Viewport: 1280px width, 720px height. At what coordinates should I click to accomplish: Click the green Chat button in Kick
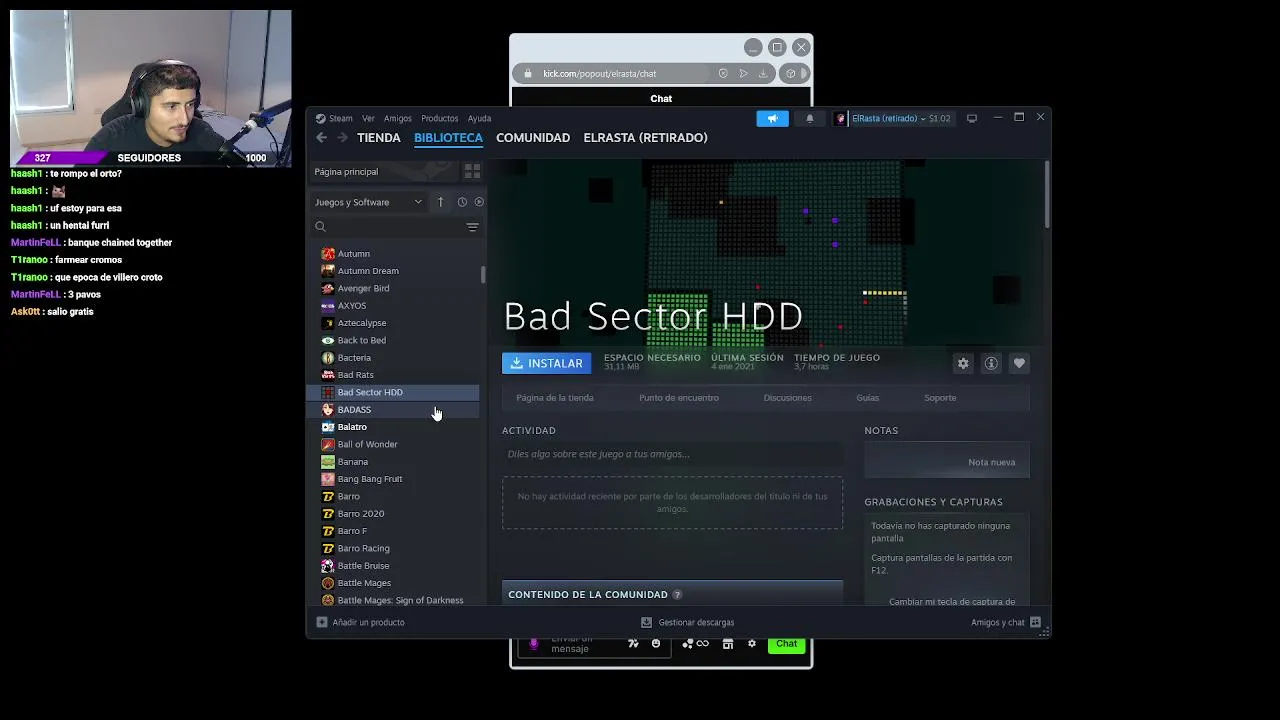coord(787,644)
